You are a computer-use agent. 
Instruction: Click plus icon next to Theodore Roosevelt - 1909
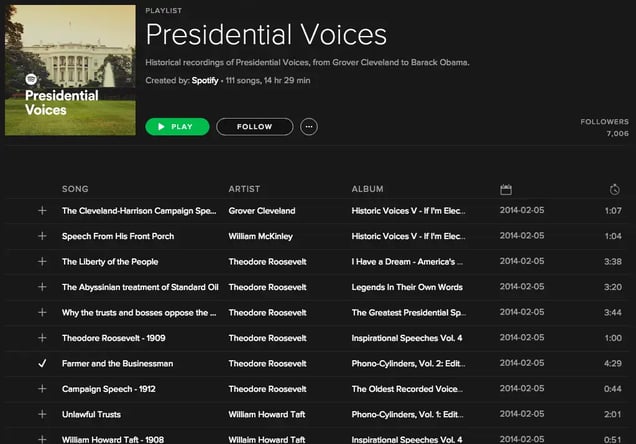coord(42,338)
